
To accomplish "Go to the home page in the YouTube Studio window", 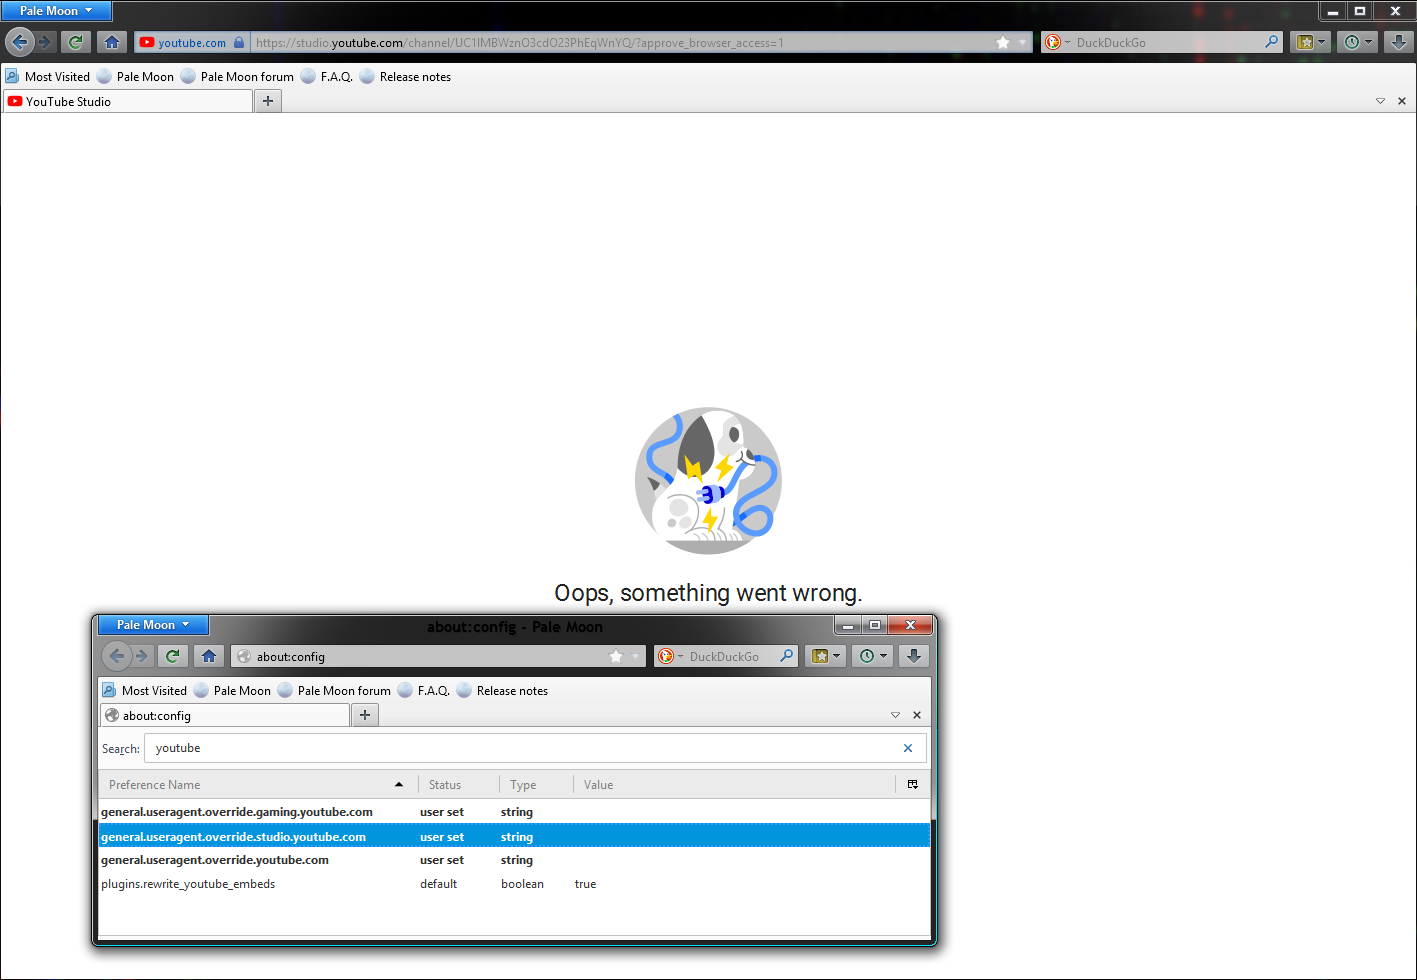I will pos(112,42).
